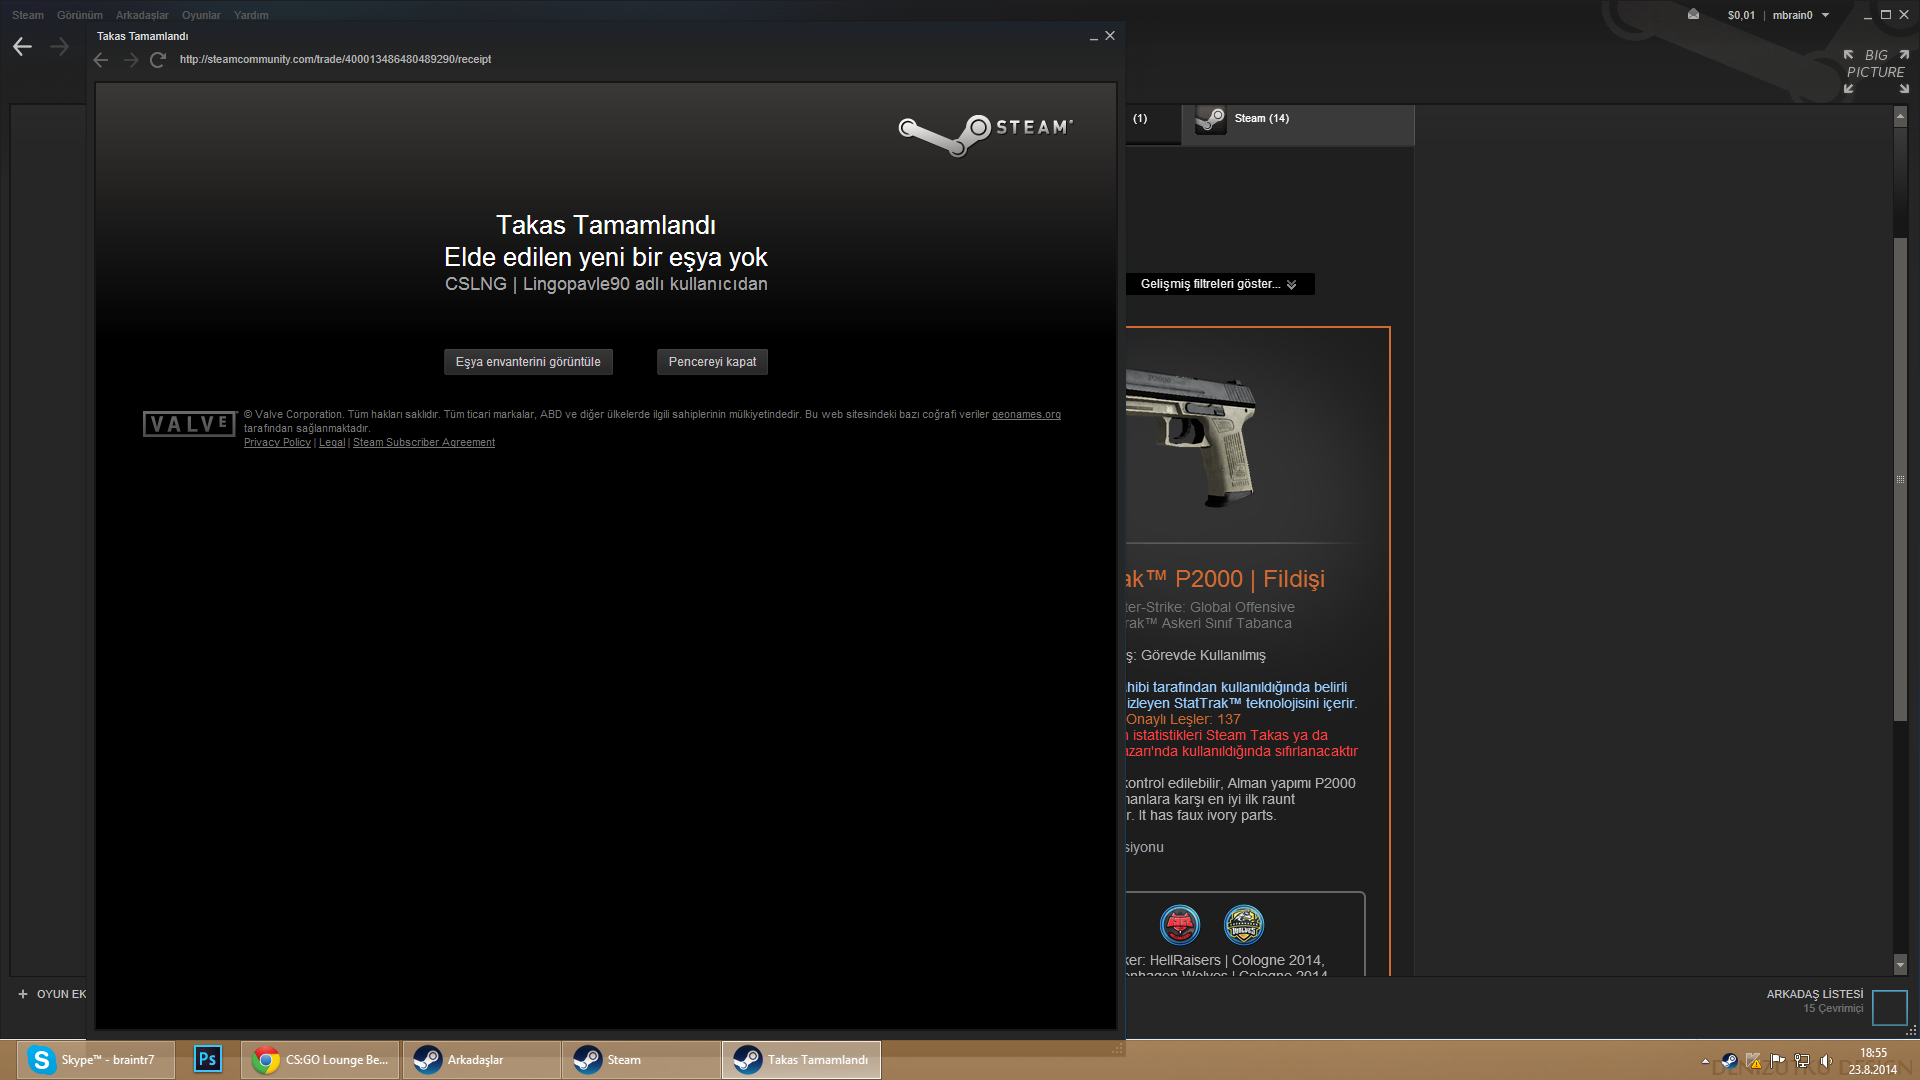Open the Oyunlar menu

pyautogui.click(x=201, y=15)
